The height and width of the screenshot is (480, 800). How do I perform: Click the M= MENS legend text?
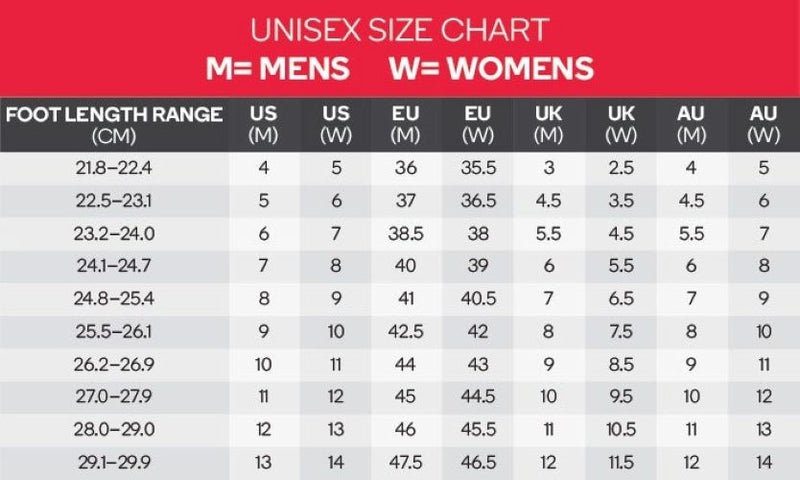coord(277,67)
